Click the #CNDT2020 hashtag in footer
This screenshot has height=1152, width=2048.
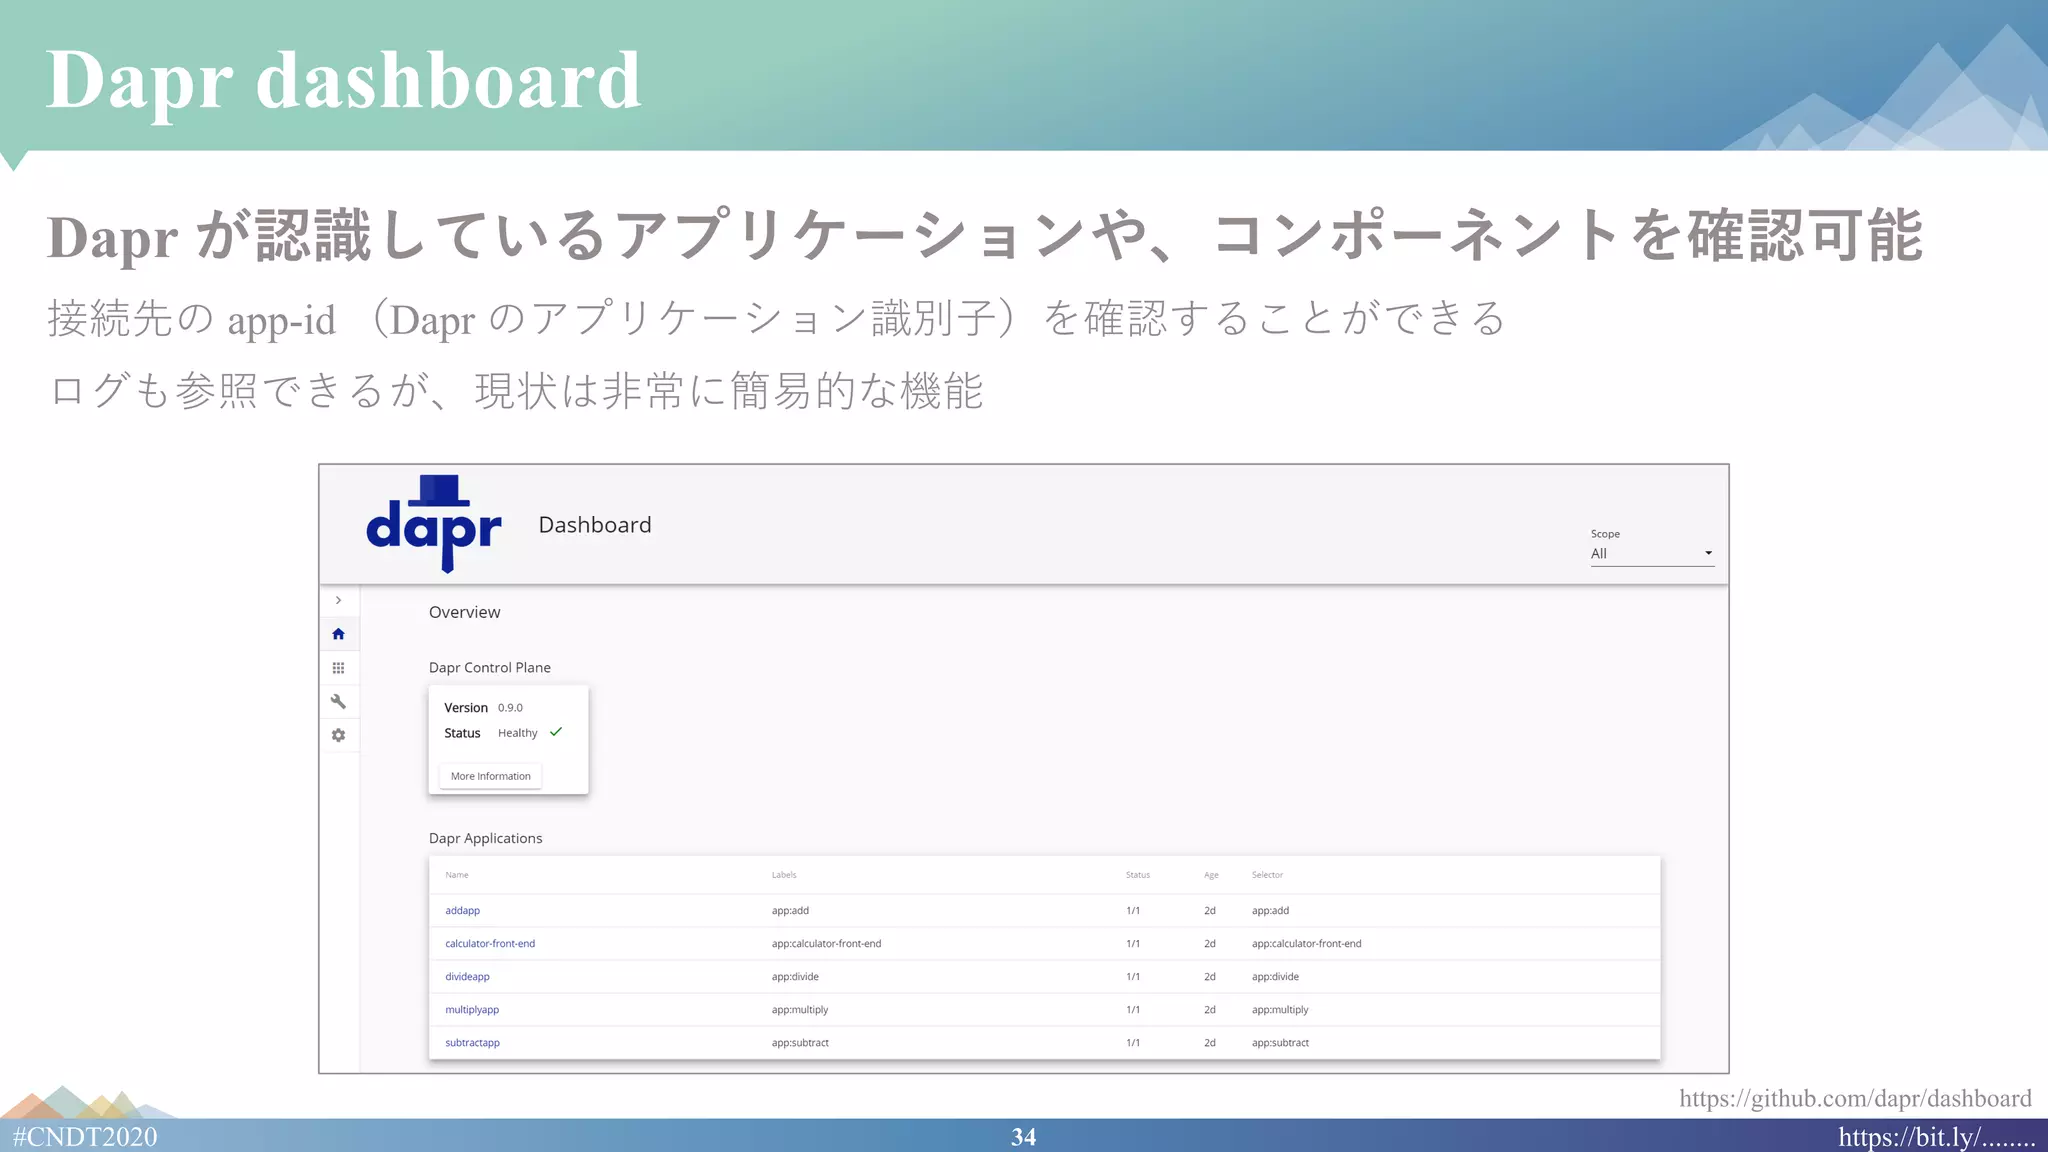(85, 1137)
